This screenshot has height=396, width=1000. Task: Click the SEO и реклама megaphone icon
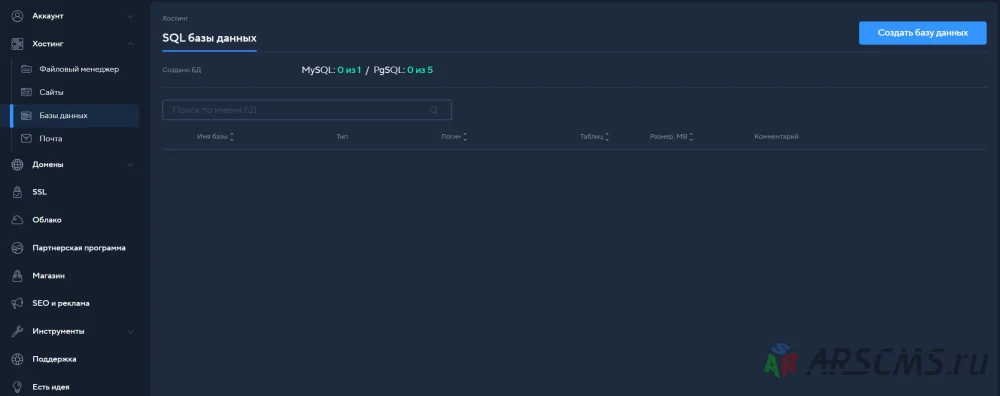point(18,304)
